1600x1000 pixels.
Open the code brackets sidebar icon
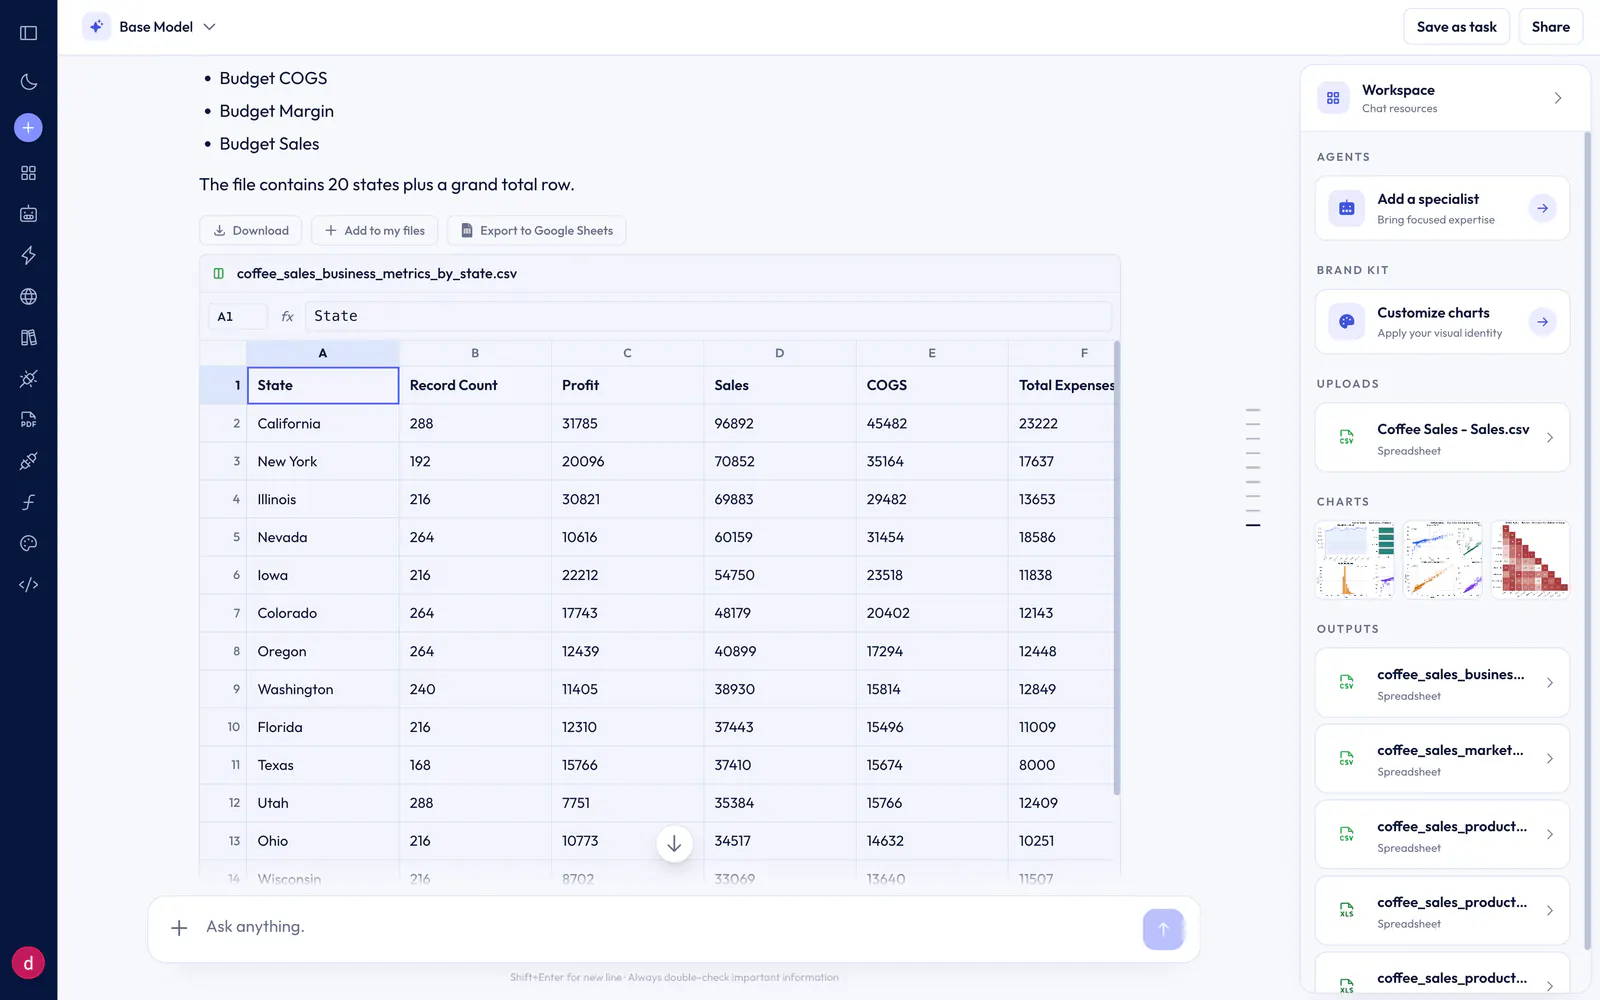28,584
